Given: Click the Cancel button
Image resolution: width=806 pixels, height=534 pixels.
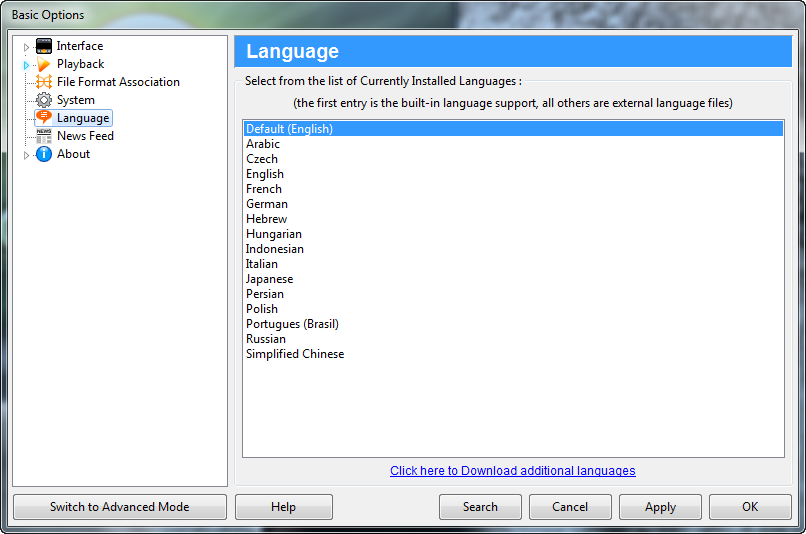Looking at the screenshot, I should [570, 507].
